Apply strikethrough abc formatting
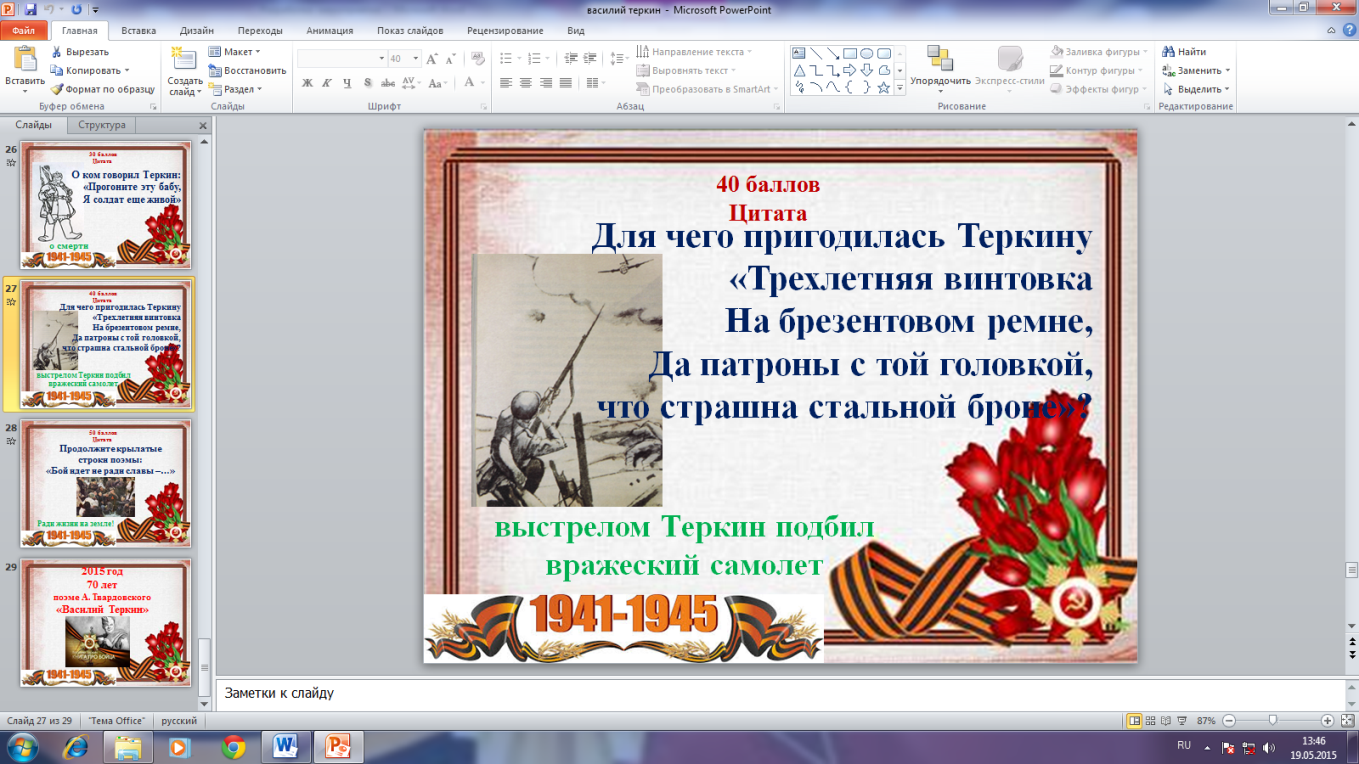The height and width of the screenshot is (764, 1359). (388, 83)
